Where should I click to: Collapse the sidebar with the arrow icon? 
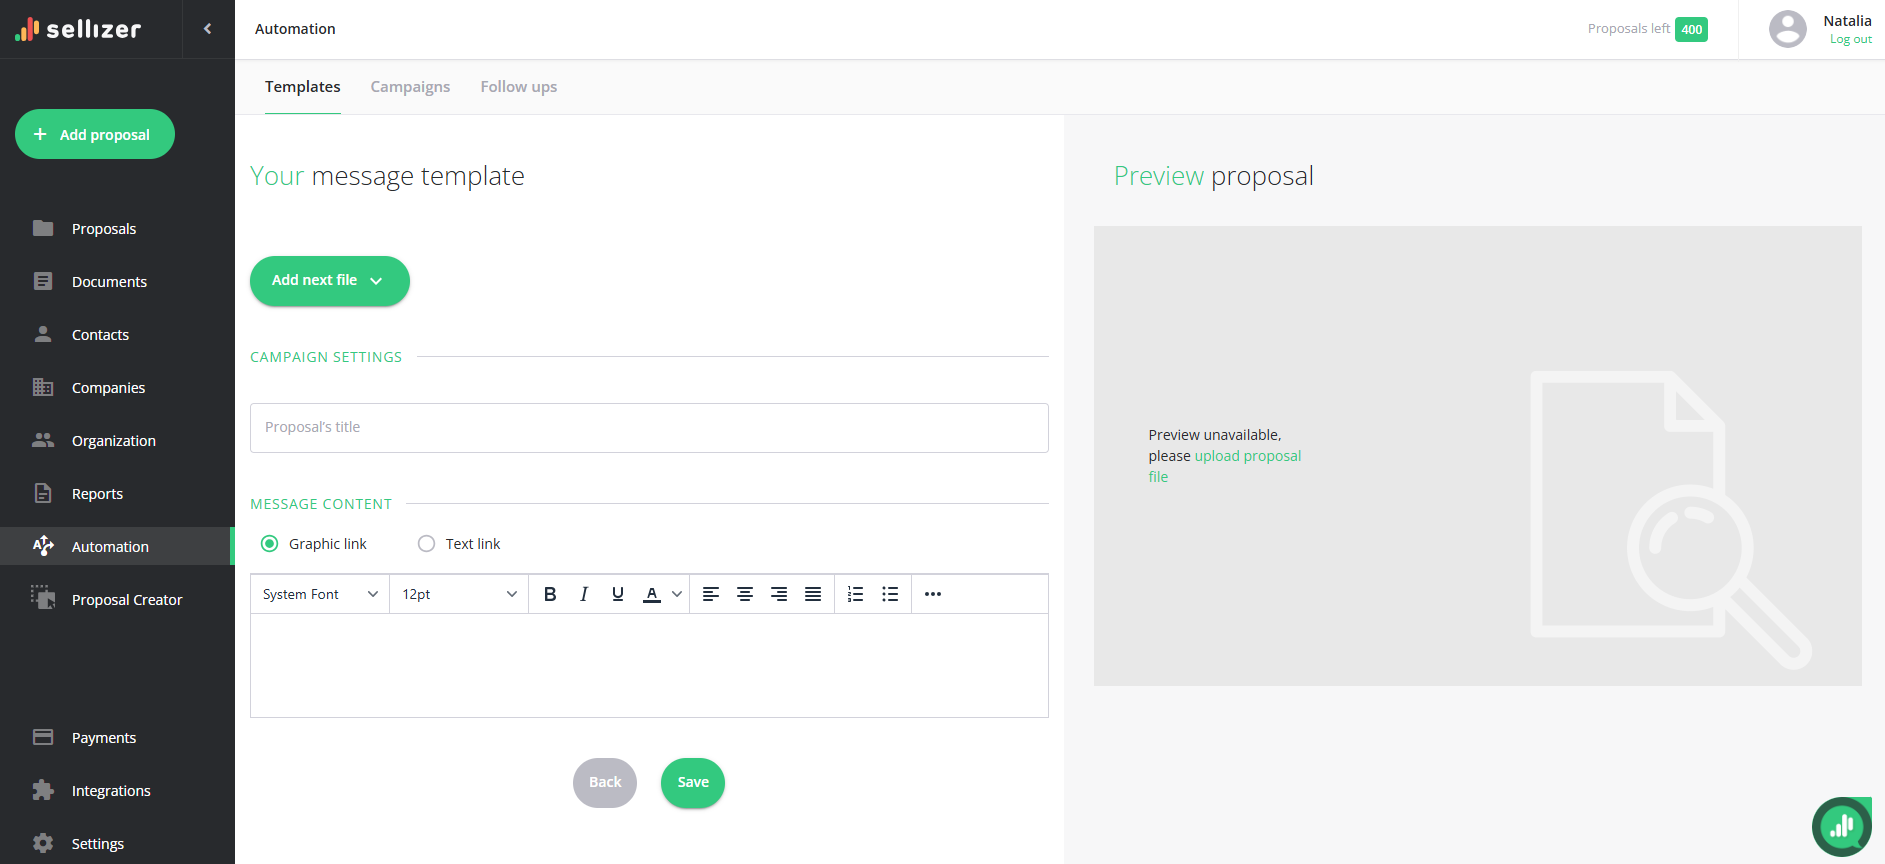coord(208,29)
